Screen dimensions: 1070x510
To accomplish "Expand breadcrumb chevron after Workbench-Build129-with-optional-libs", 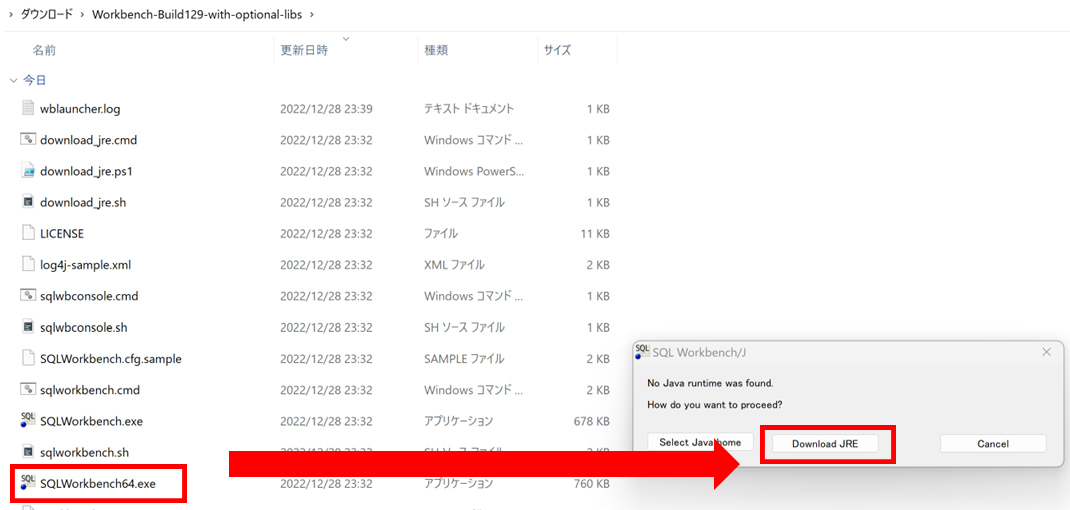I will [313, 14].
